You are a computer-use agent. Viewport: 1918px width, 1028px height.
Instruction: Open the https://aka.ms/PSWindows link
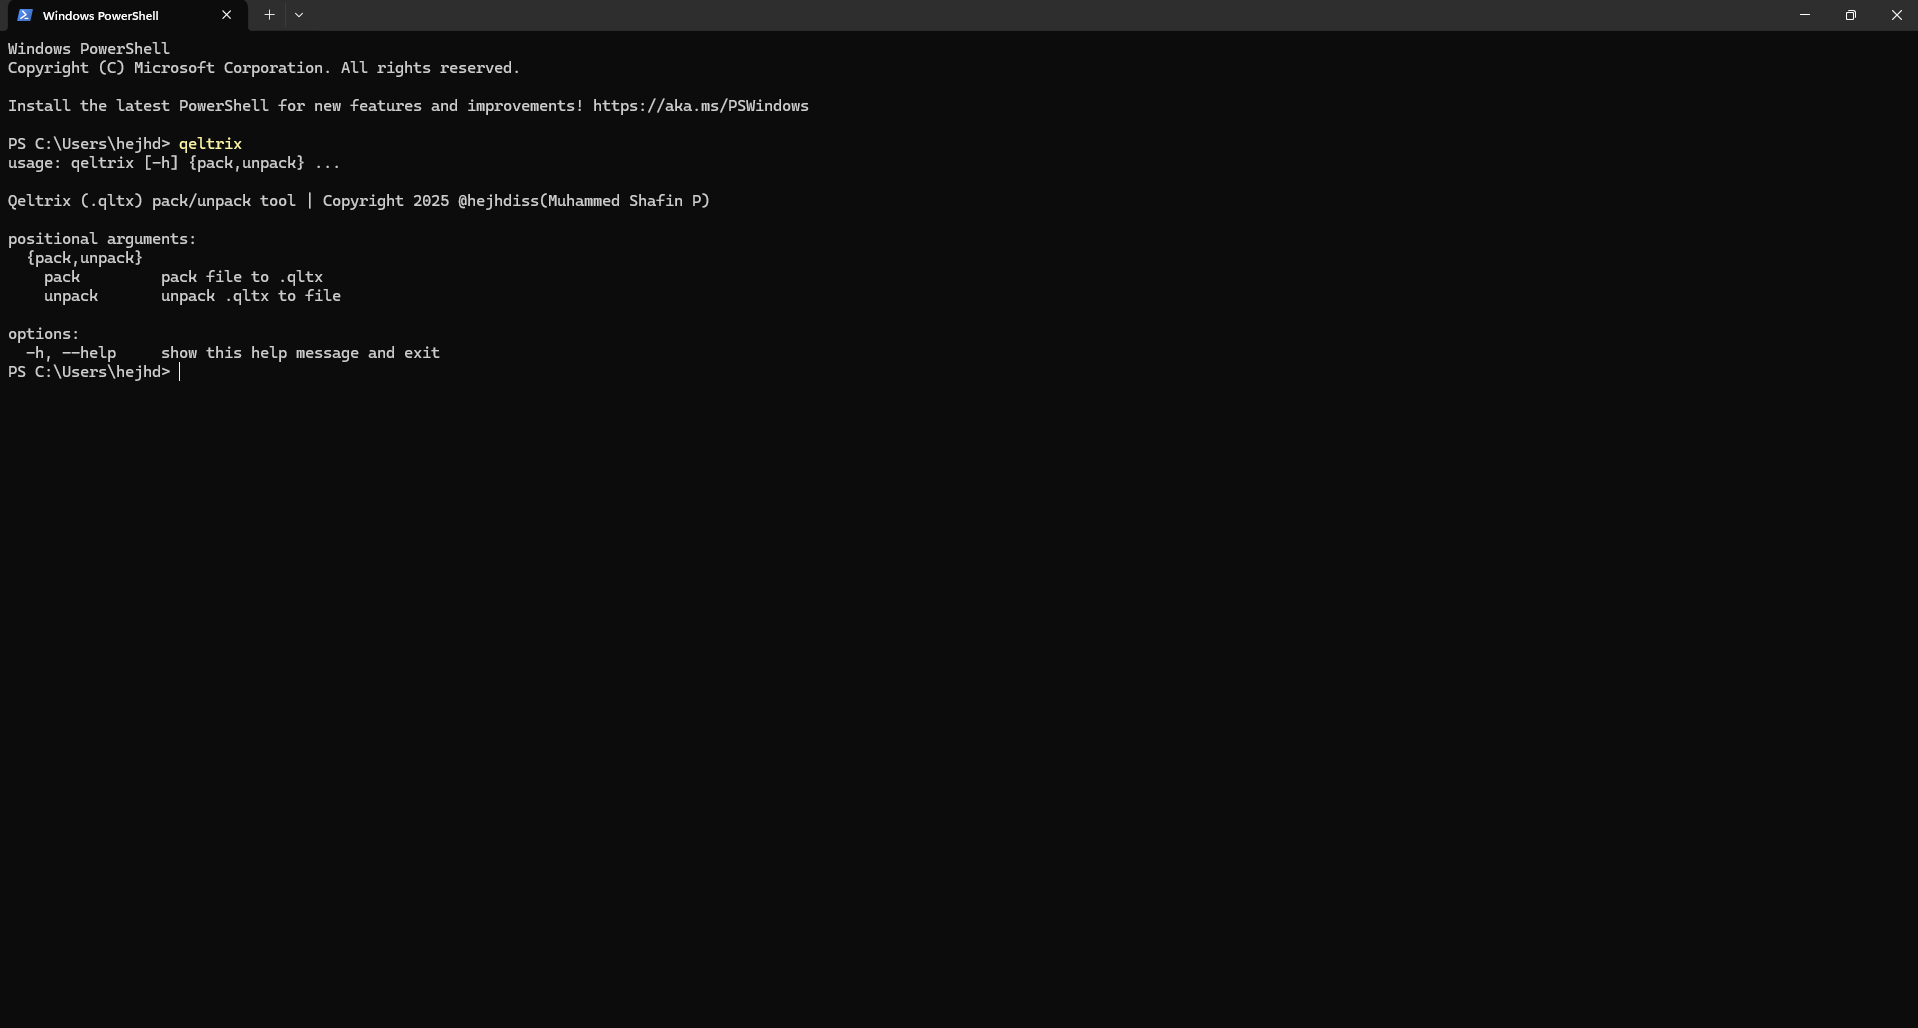(x=700, y=105)
